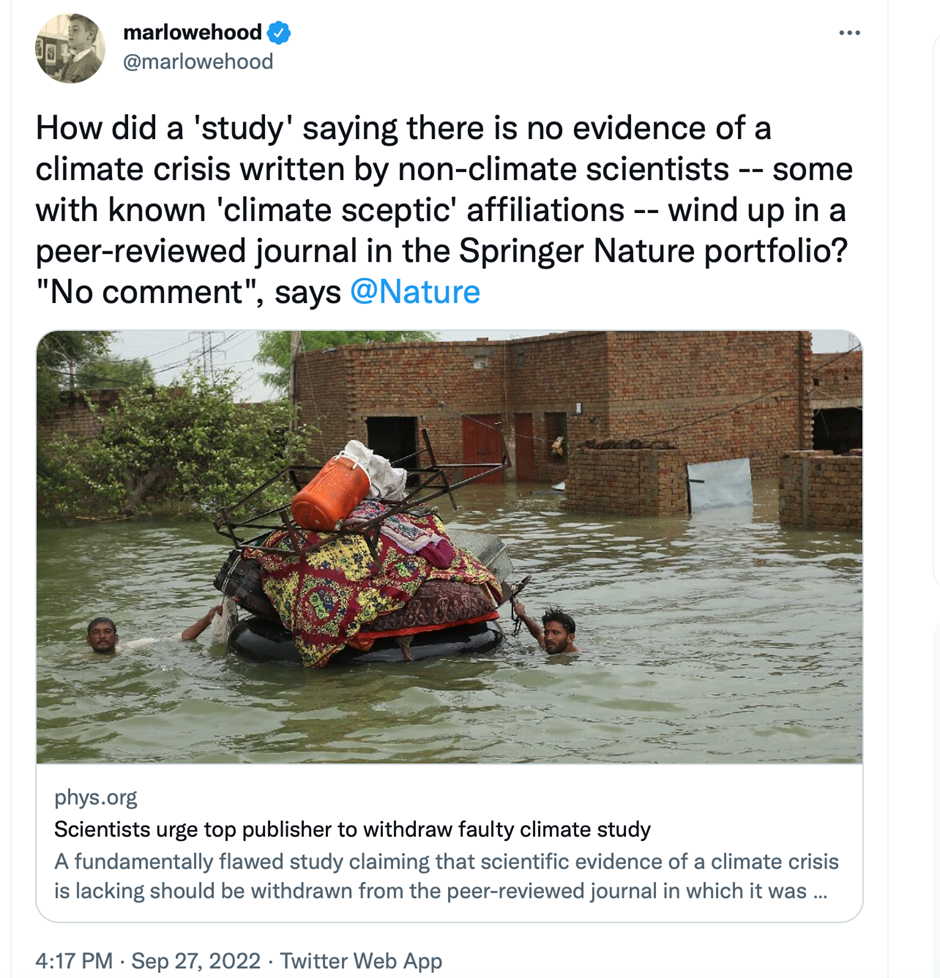Screen dimensions: 940x978
Task: Click the first line of tweet text
Action: 403,128
